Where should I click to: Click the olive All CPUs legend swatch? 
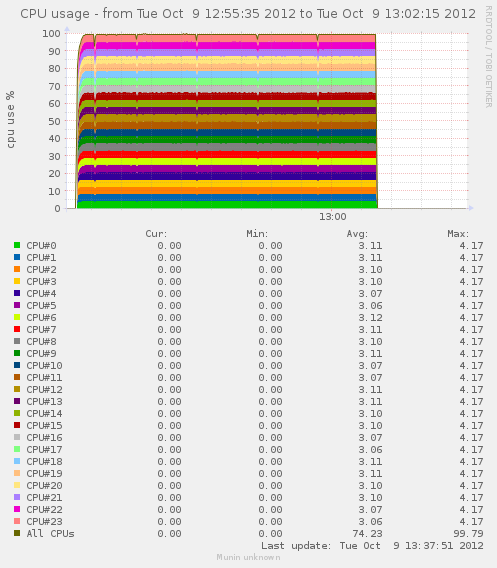(x=17, y=533)
